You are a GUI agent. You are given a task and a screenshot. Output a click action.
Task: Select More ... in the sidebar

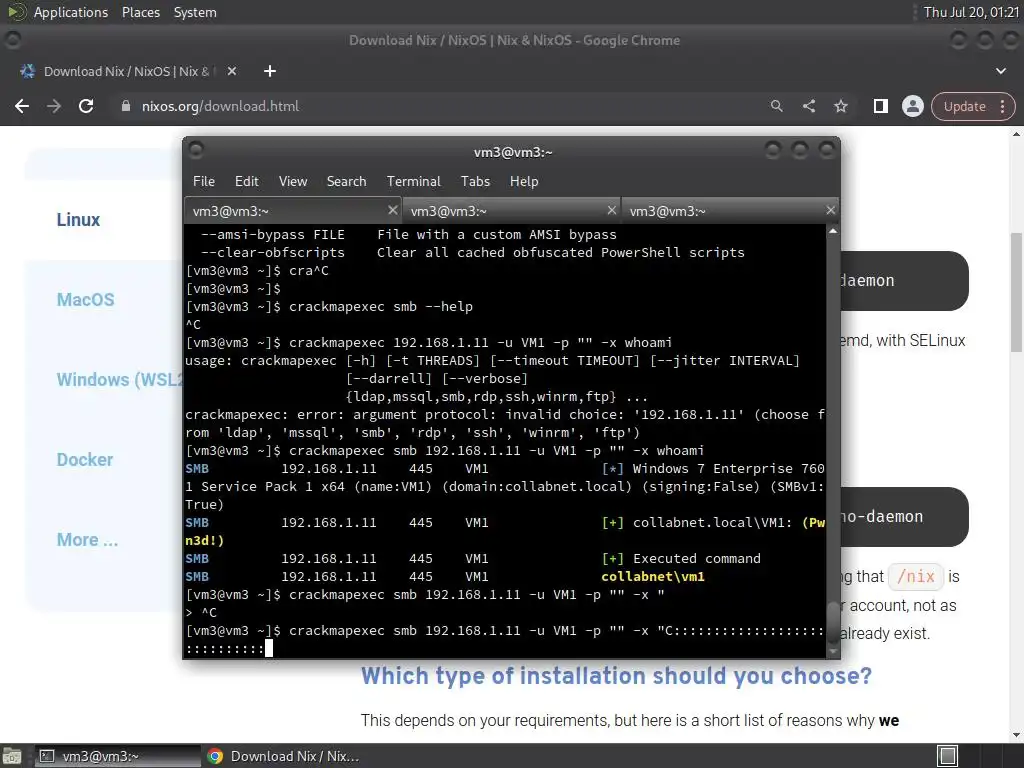[88, 539]
